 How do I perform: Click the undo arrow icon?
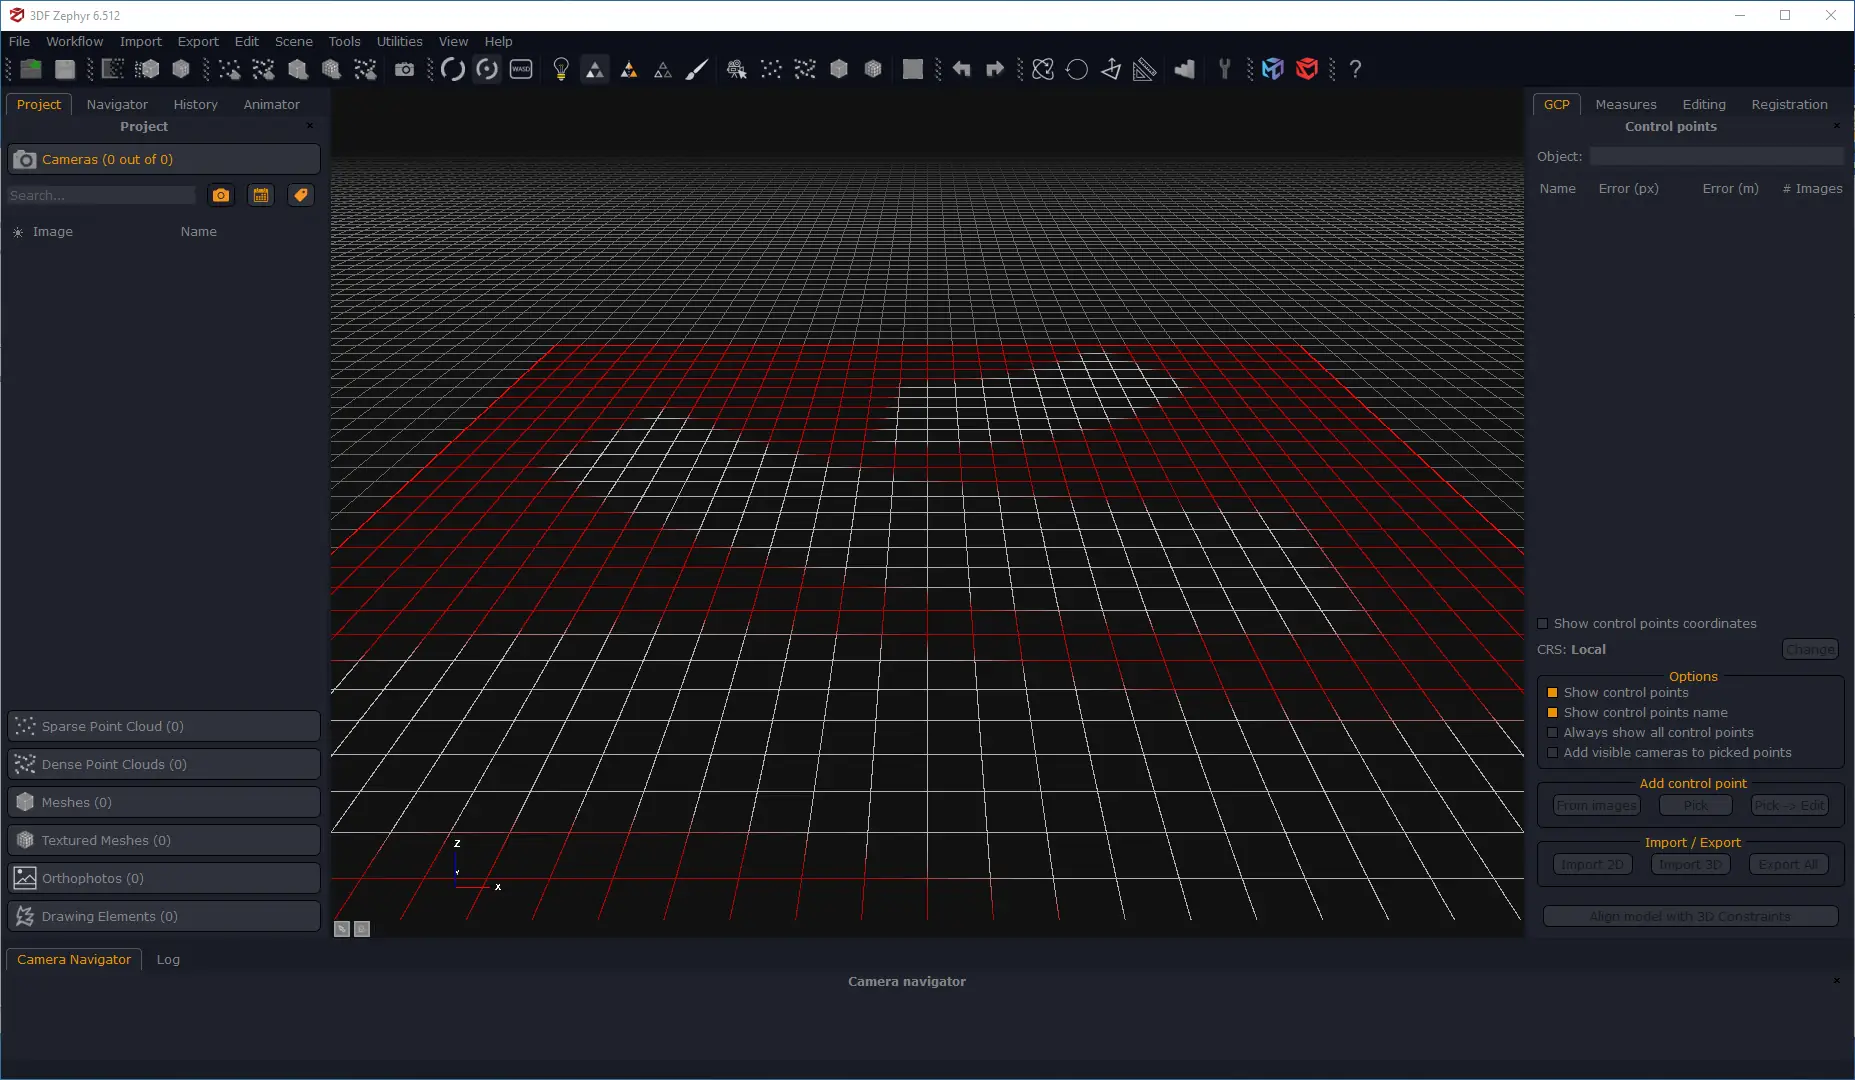coord(961,69)
